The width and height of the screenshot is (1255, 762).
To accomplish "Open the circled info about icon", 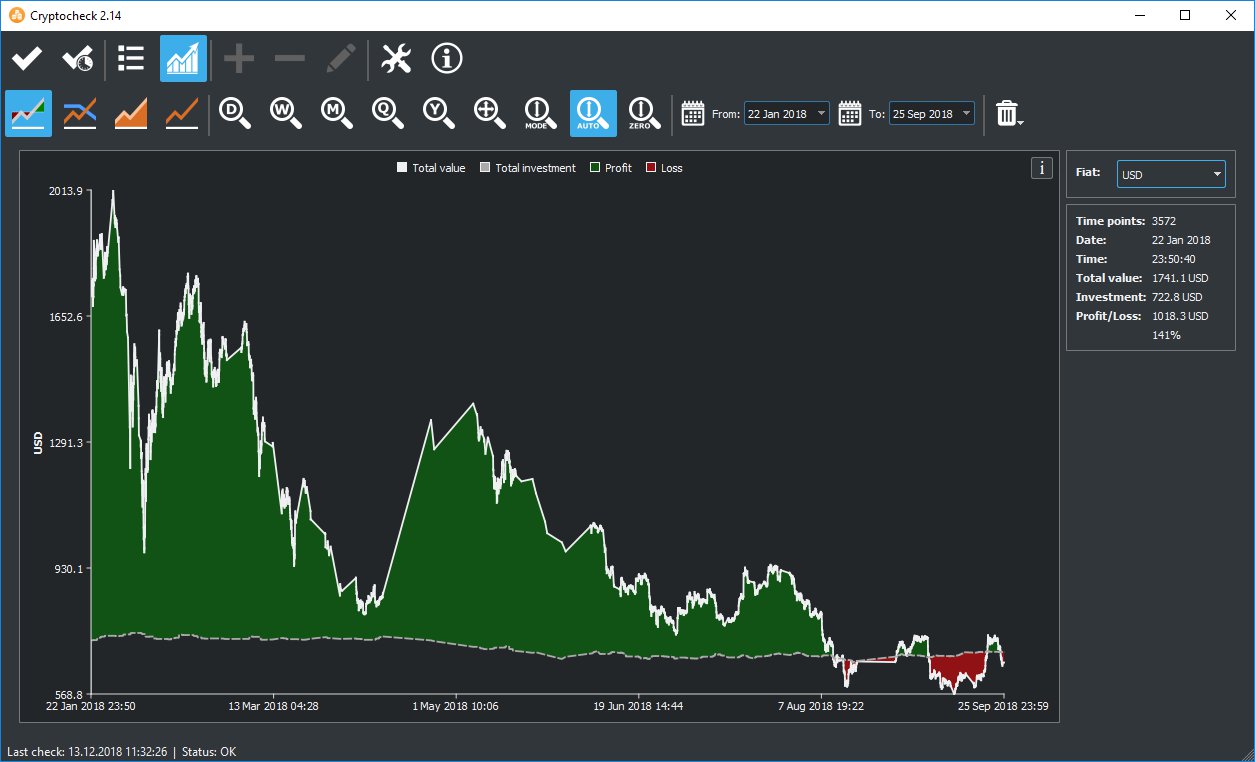I will click(447, 59).
